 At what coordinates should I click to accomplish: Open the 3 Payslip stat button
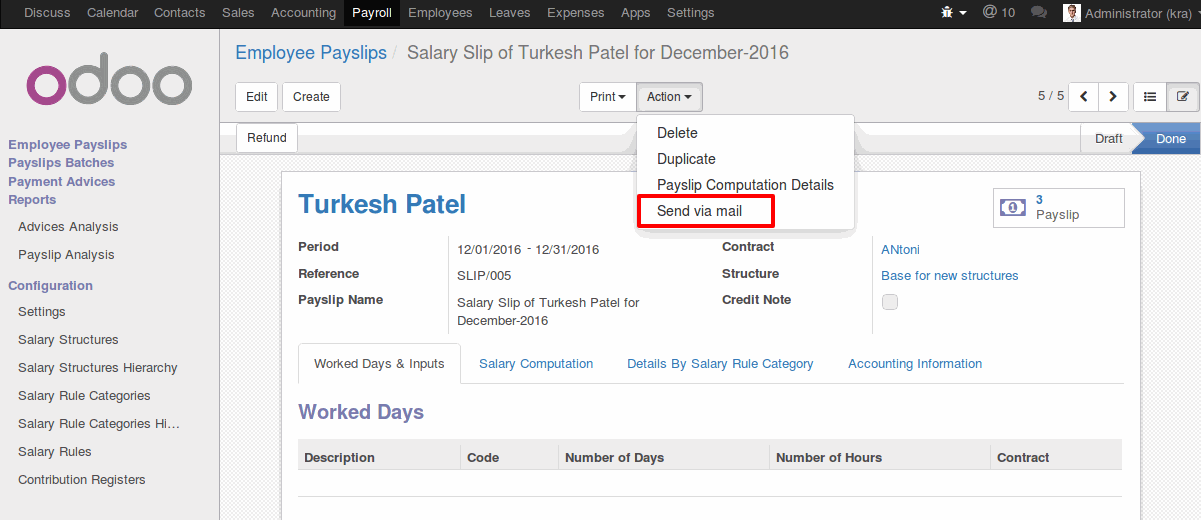click(x=1058, y=207)
